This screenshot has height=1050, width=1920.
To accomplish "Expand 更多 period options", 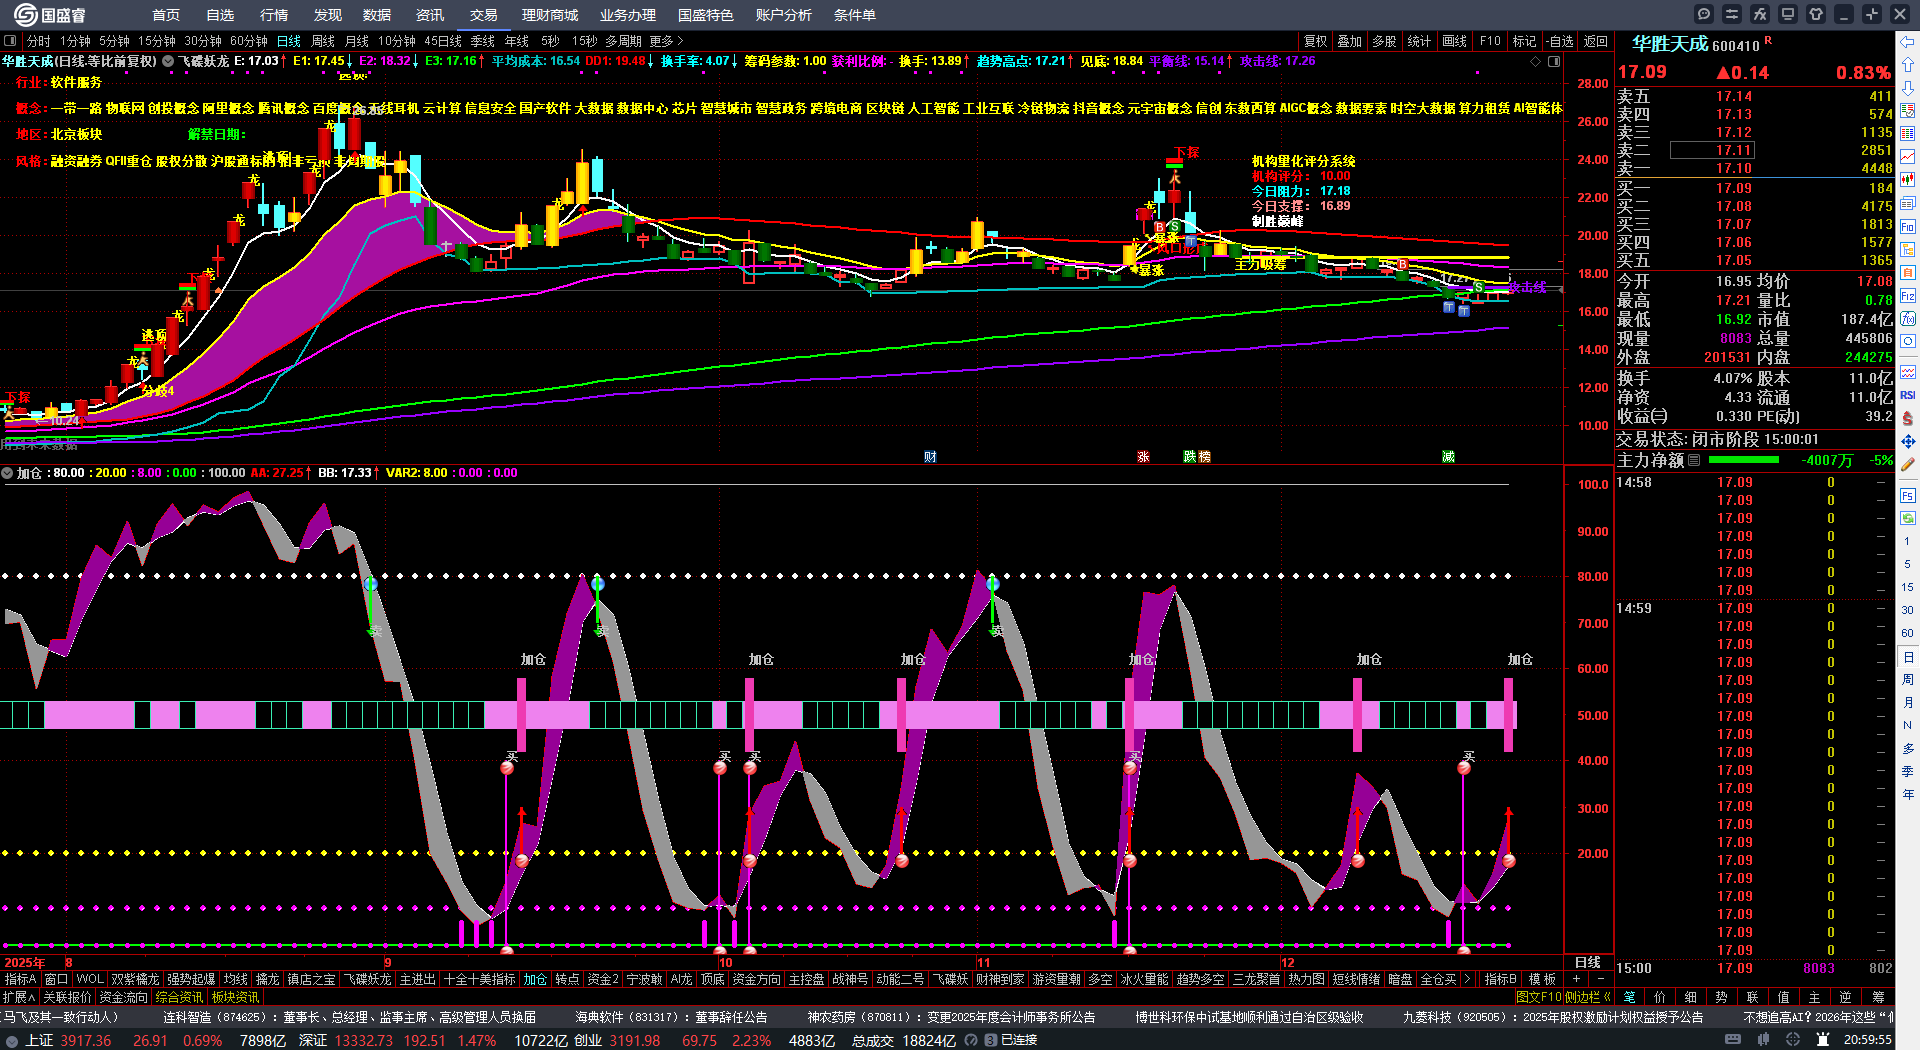I will [x=666, y=41].
